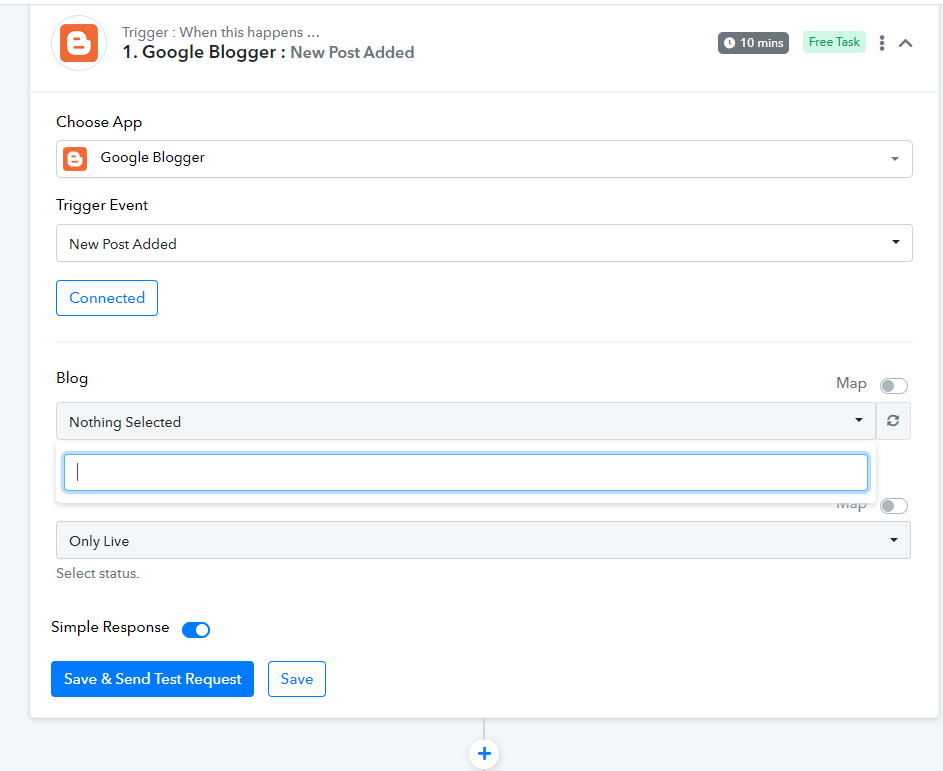943x771 pixels.
Task: Click the trigger title New Post Added
Action: click(x=352, y=53)
